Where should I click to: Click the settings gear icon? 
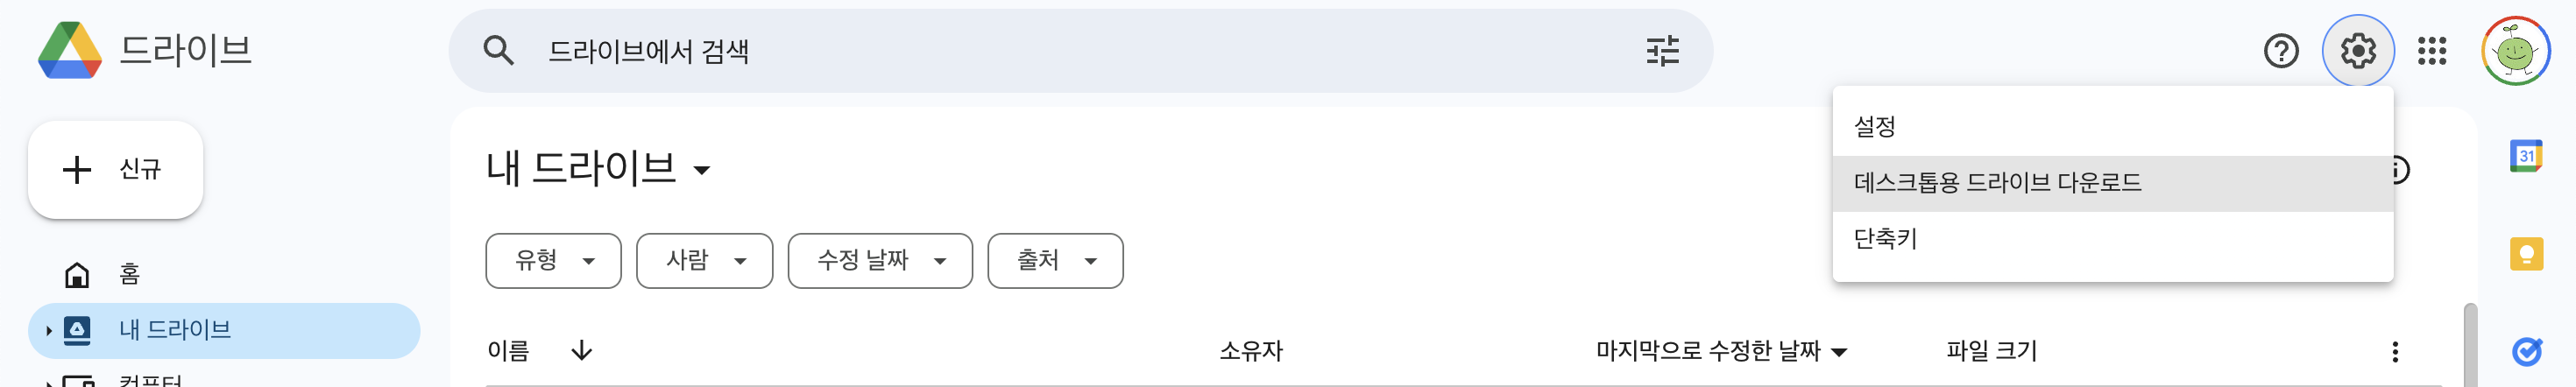pos(2357,51)
